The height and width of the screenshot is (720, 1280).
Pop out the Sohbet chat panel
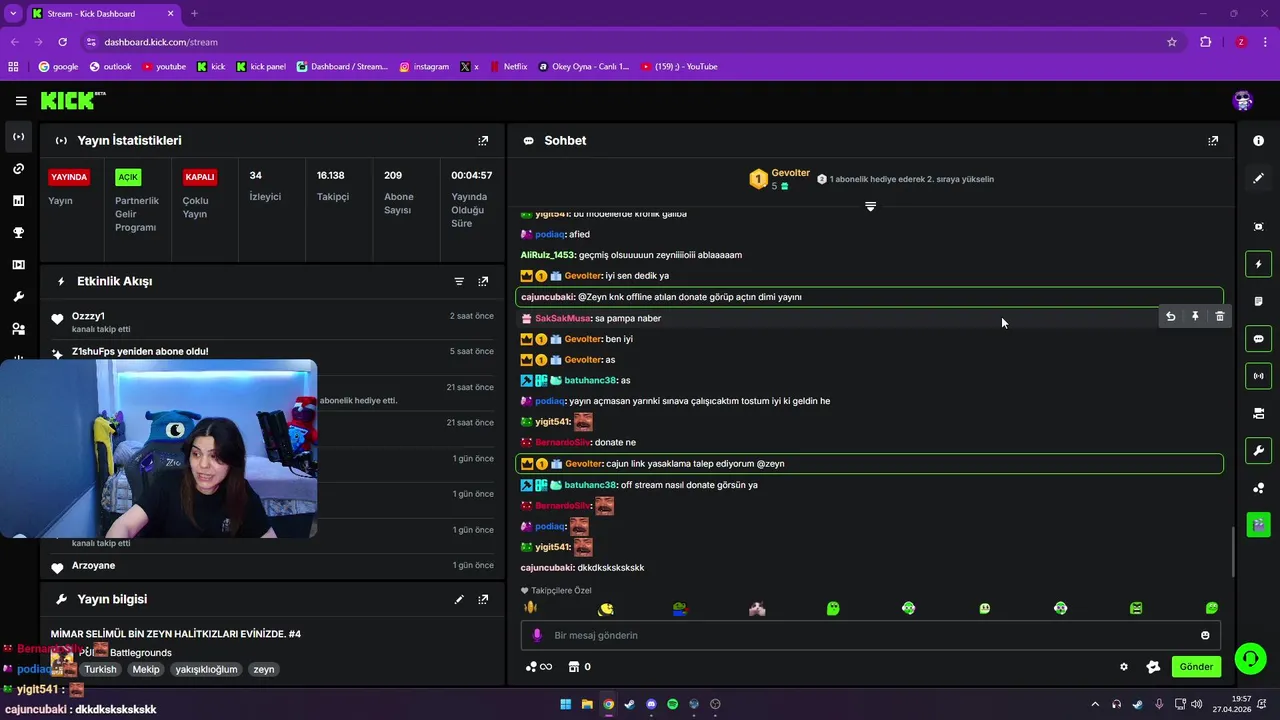1213,141
